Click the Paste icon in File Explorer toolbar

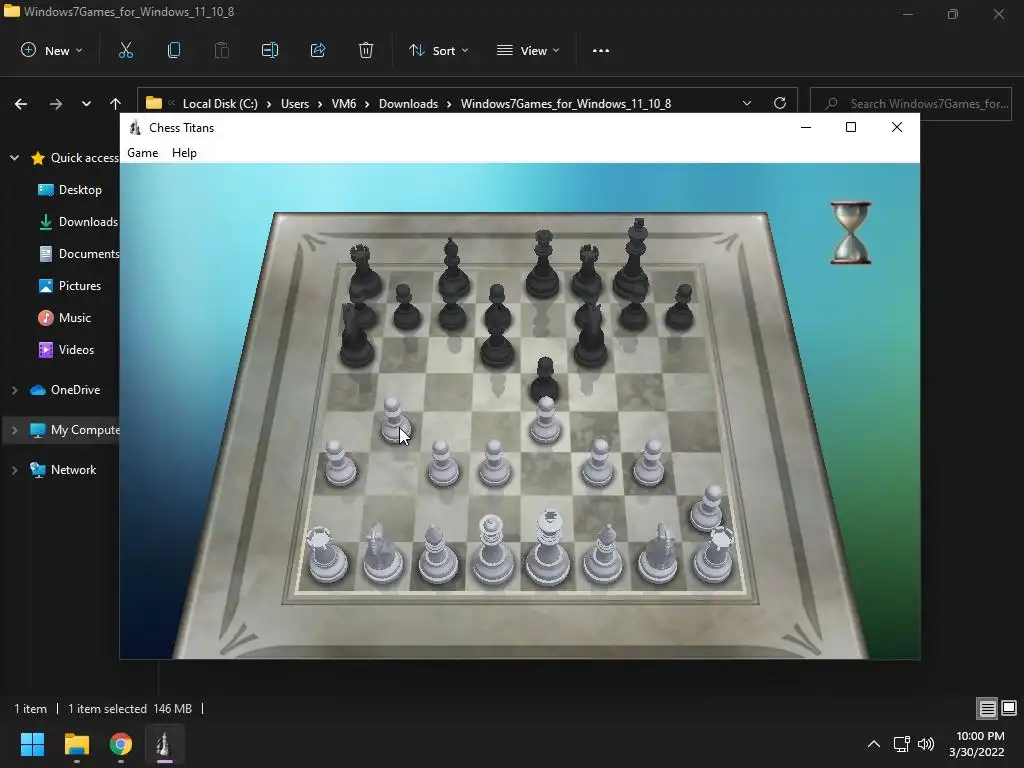pos(222,50)
